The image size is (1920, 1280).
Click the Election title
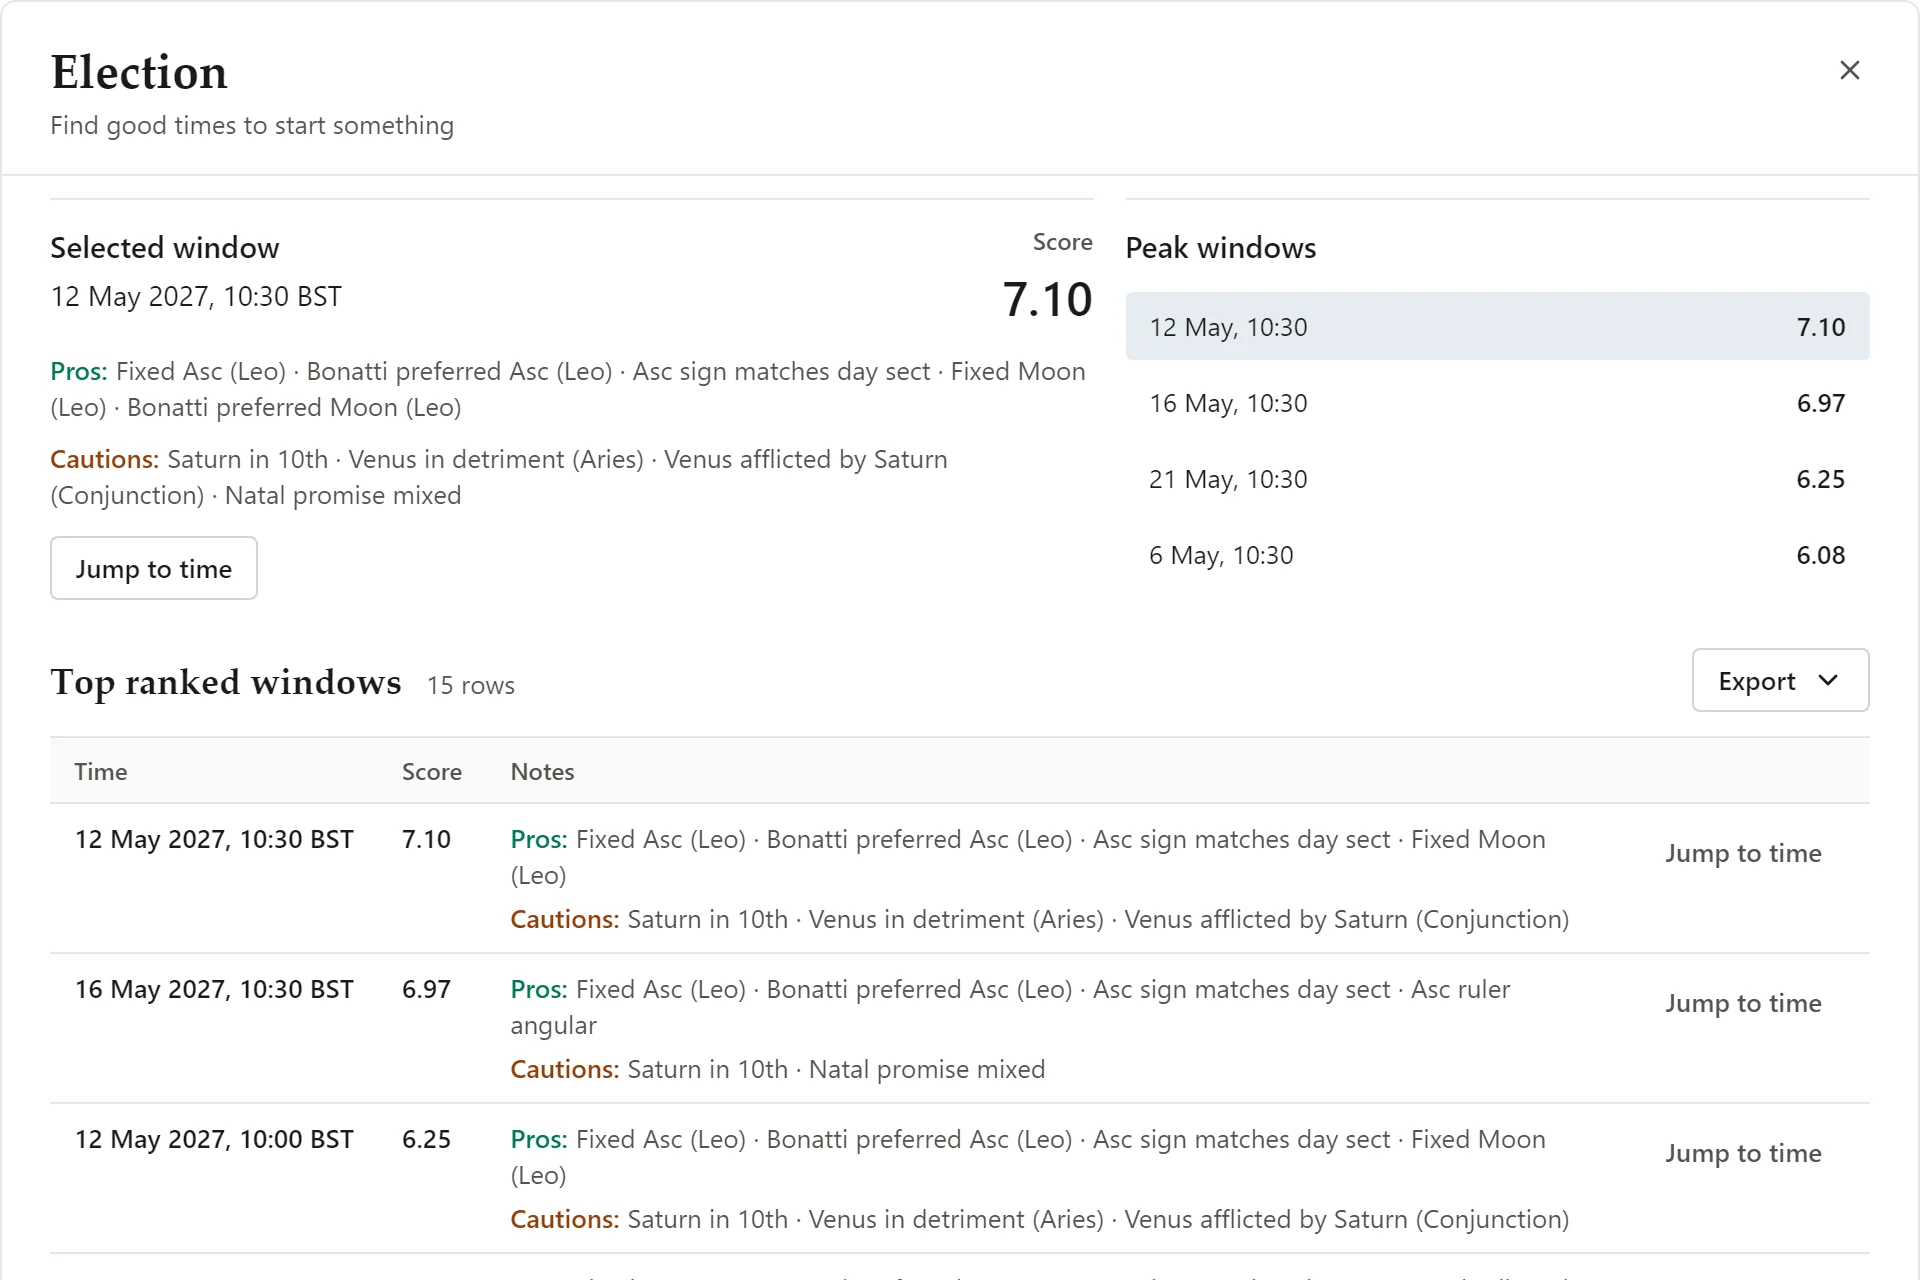click(139, 72)
